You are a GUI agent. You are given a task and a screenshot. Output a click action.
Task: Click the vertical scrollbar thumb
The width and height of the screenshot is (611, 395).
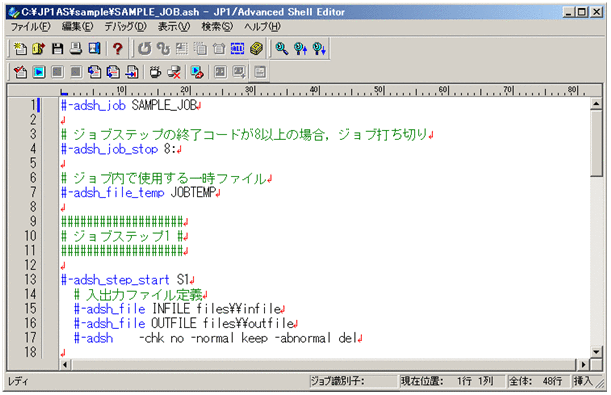[596, 143]
